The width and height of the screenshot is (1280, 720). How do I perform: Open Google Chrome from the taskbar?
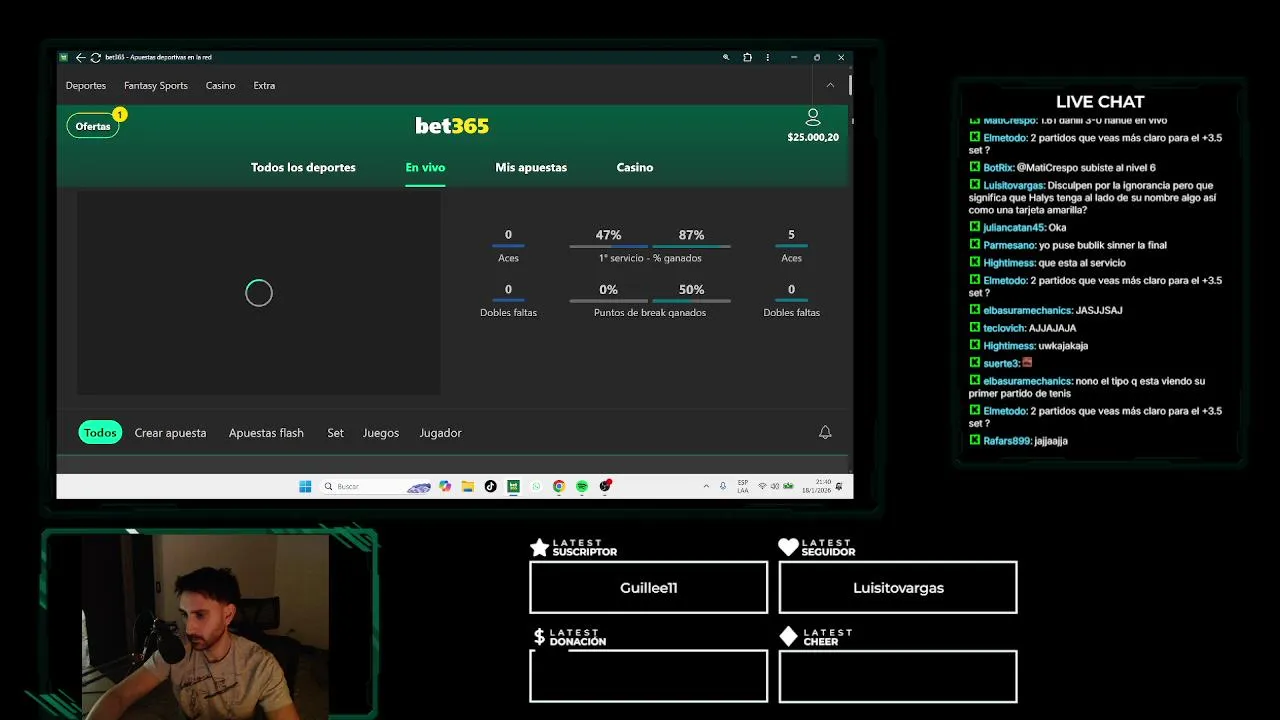(x=559, y=486)
